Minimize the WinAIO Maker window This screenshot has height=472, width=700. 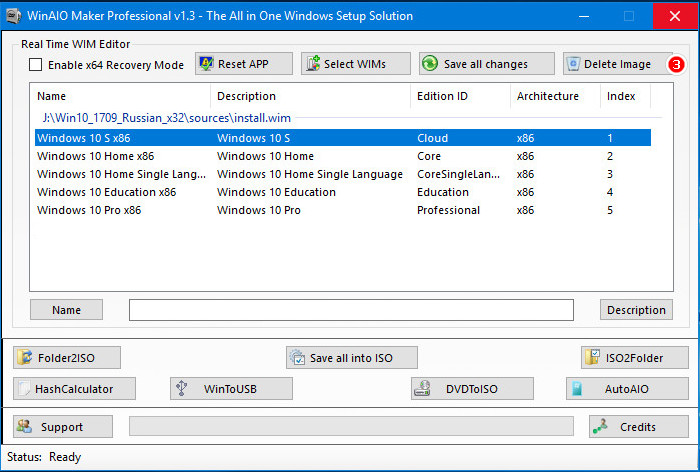(583, 16)
